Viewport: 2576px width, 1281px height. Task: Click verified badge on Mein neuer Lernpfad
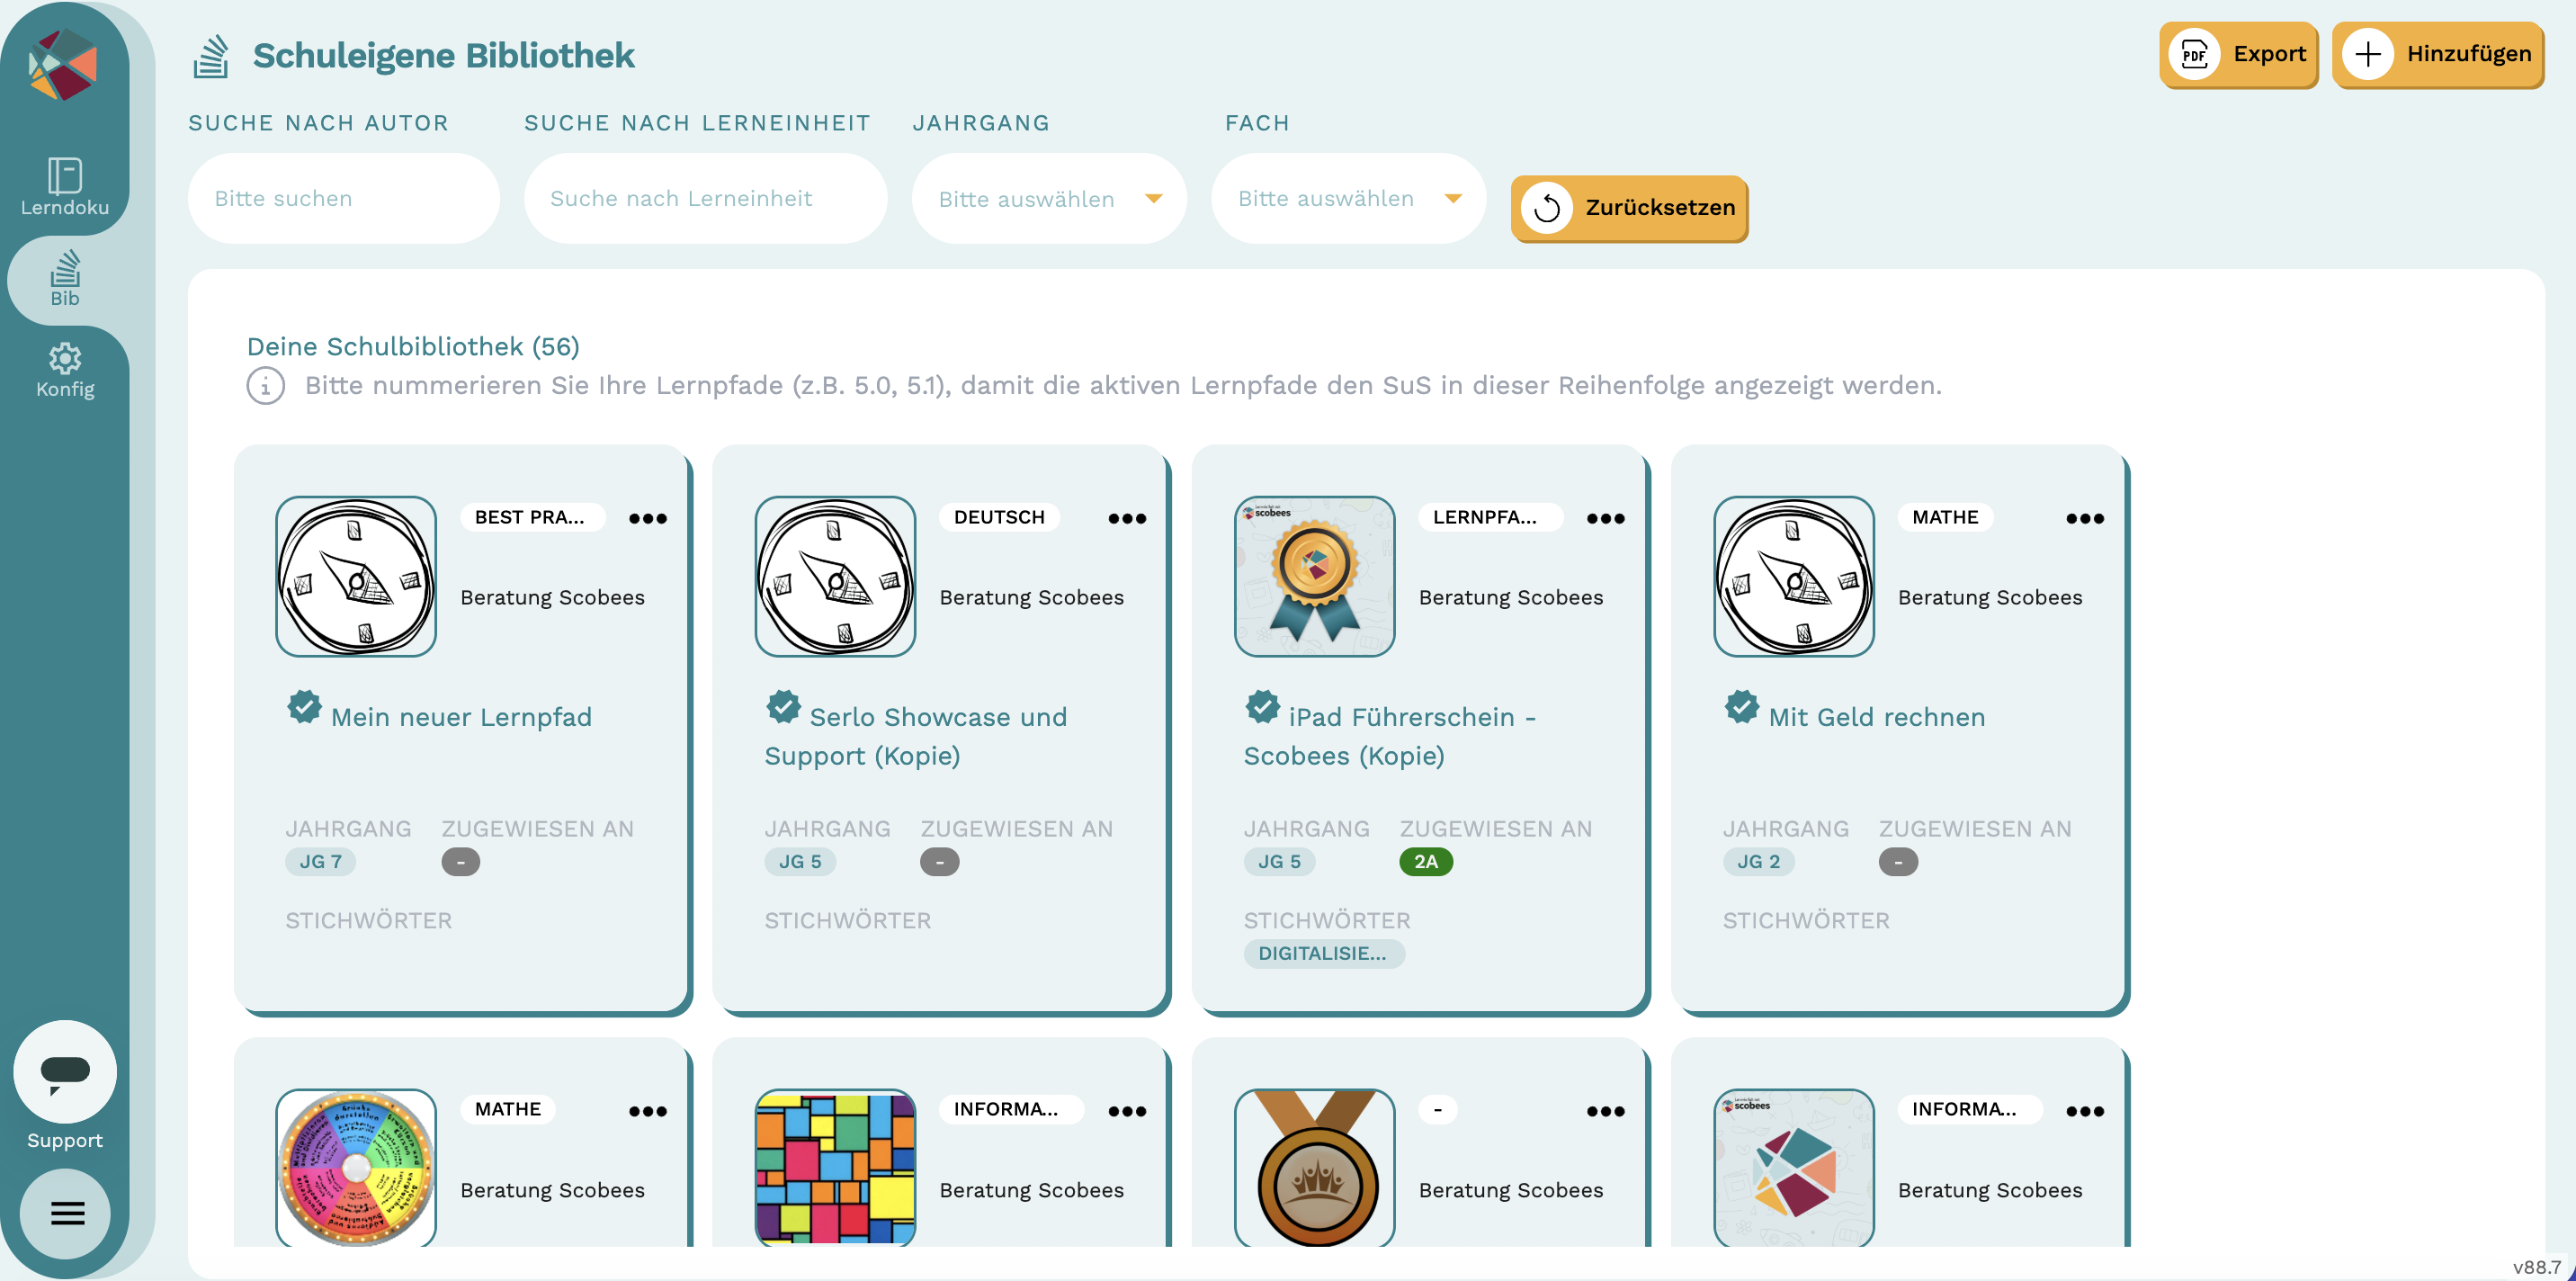coord(304,707)
